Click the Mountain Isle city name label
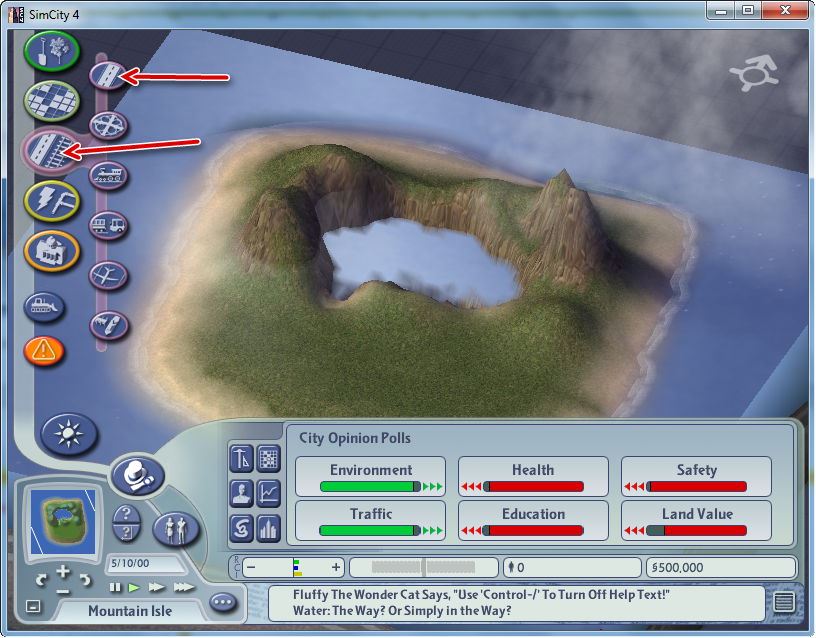The height and width of the screenshot is (638, 816). click(130, 610)
